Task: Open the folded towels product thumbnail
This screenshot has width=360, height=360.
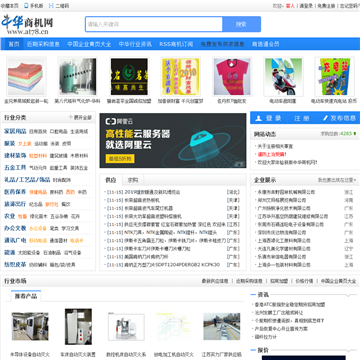Action: [26, 77]
